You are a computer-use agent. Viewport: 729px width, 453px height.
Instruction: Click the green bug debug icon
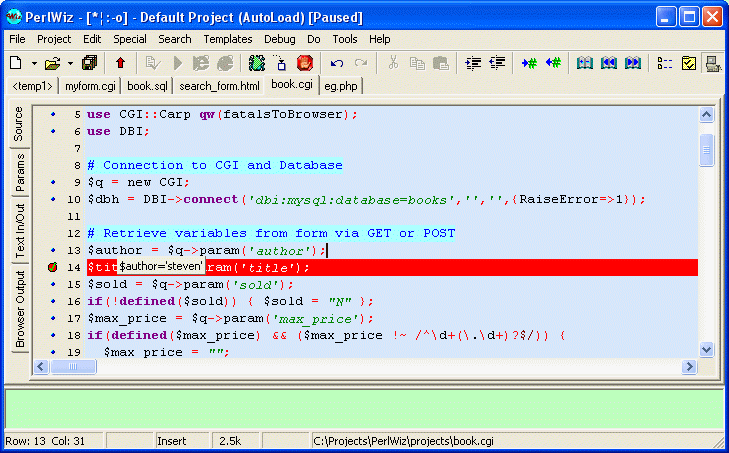point(257,63)
